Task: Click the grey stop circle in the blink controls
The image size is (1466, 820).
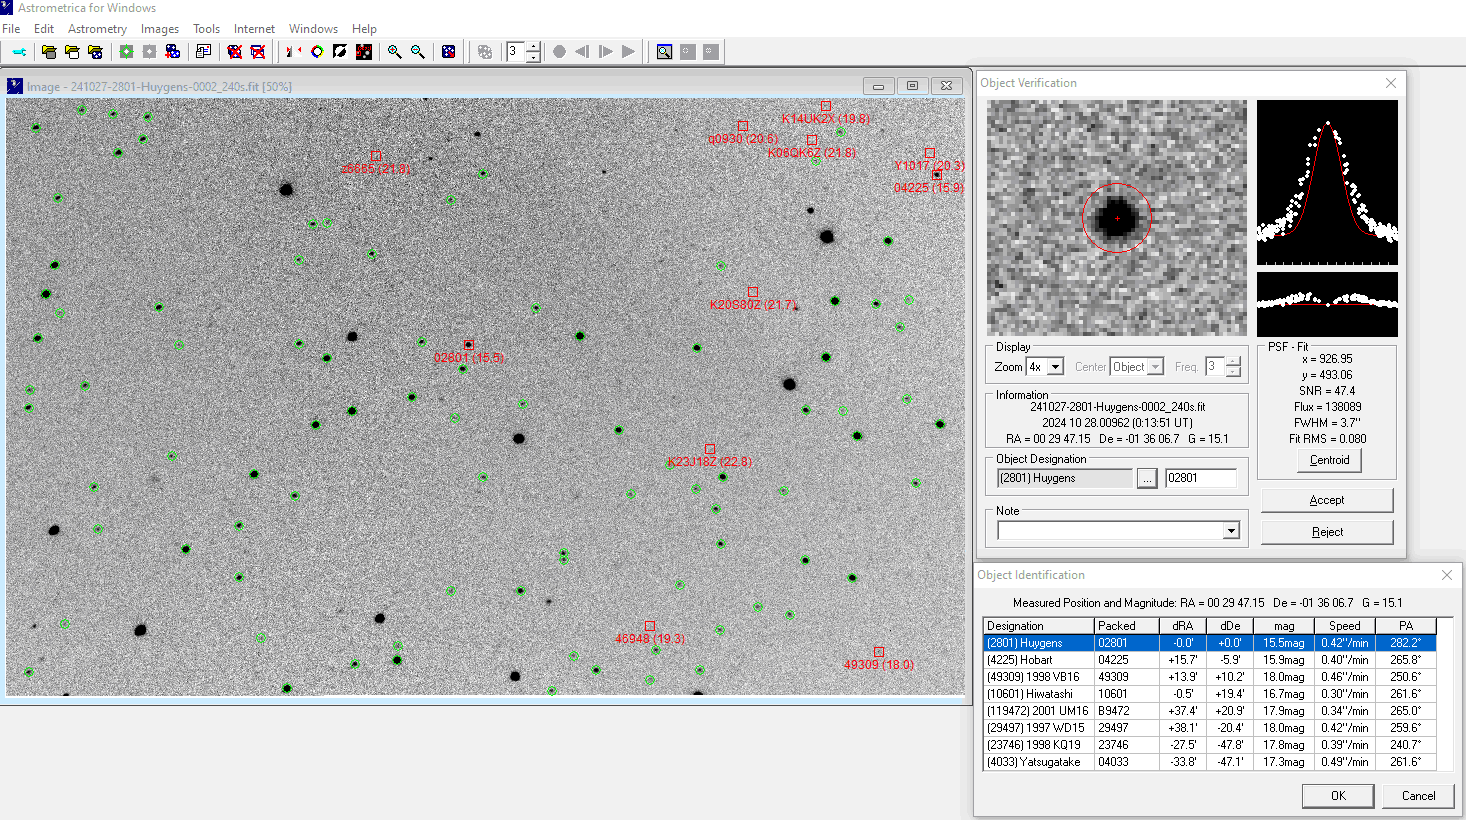Action: click(559, 52)
